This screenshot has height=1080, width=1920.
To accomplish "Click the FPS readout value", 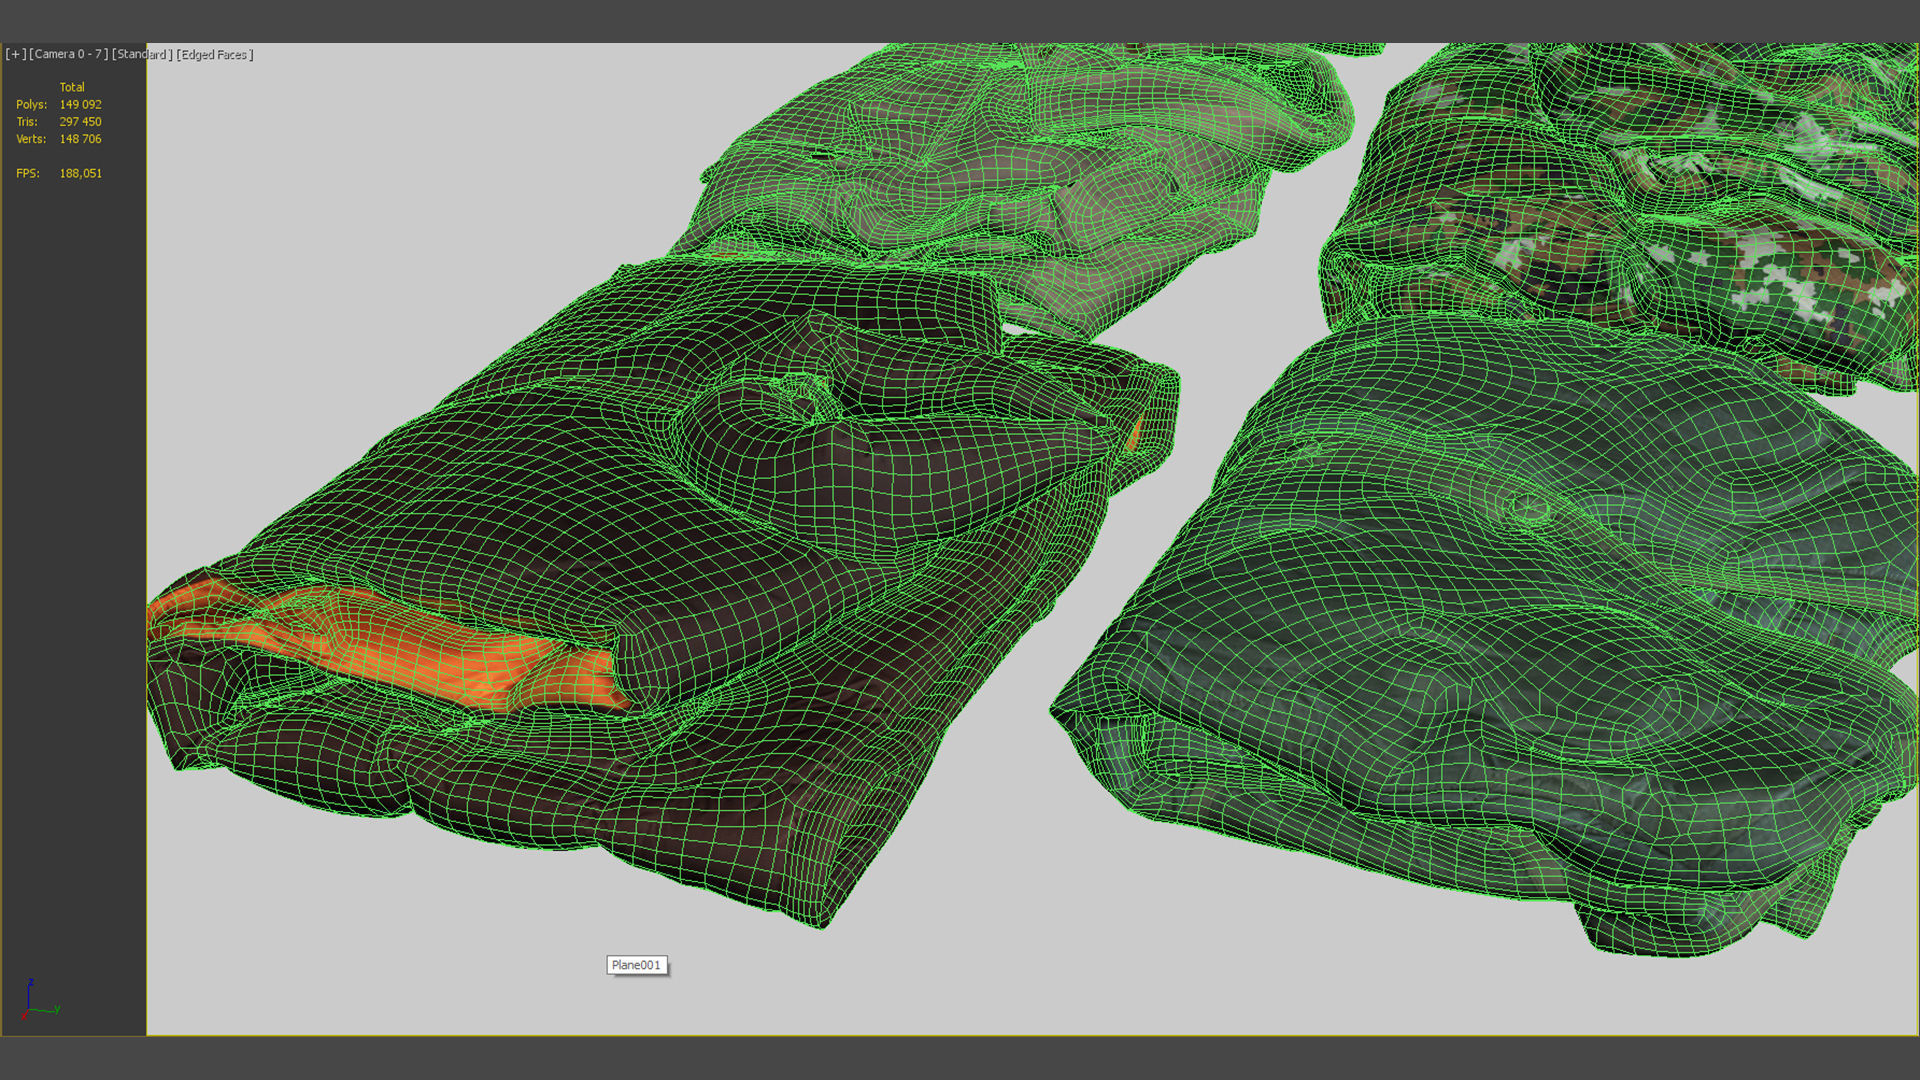I will 80,174.
